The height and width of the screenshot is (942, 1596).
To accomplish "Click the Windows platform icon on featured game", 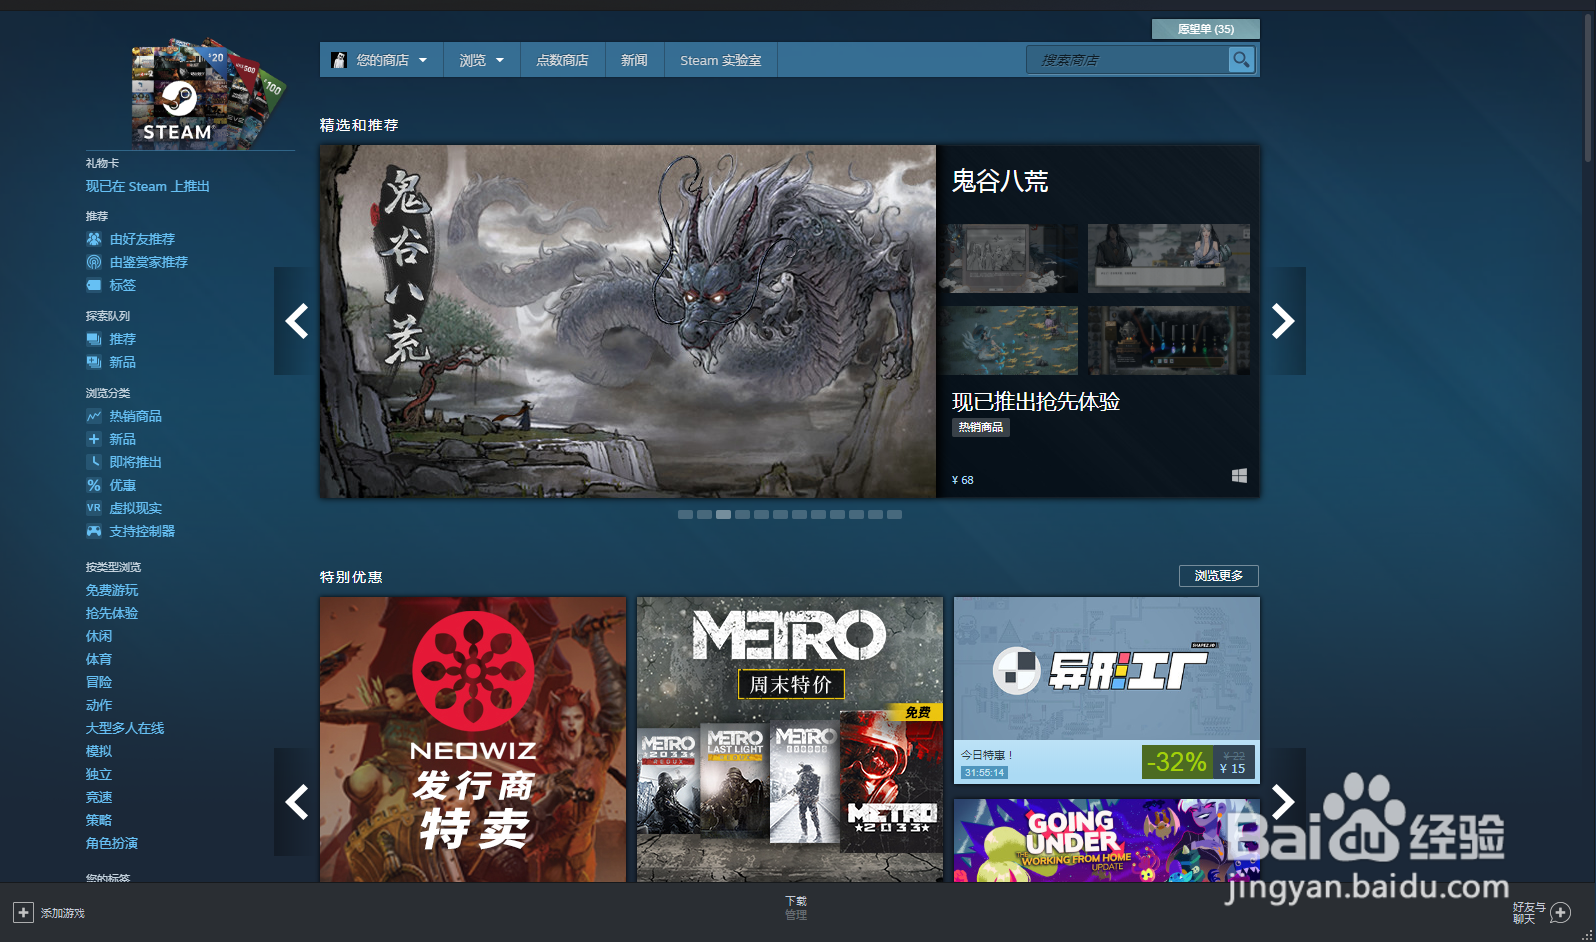I will tap(1239, 476).
